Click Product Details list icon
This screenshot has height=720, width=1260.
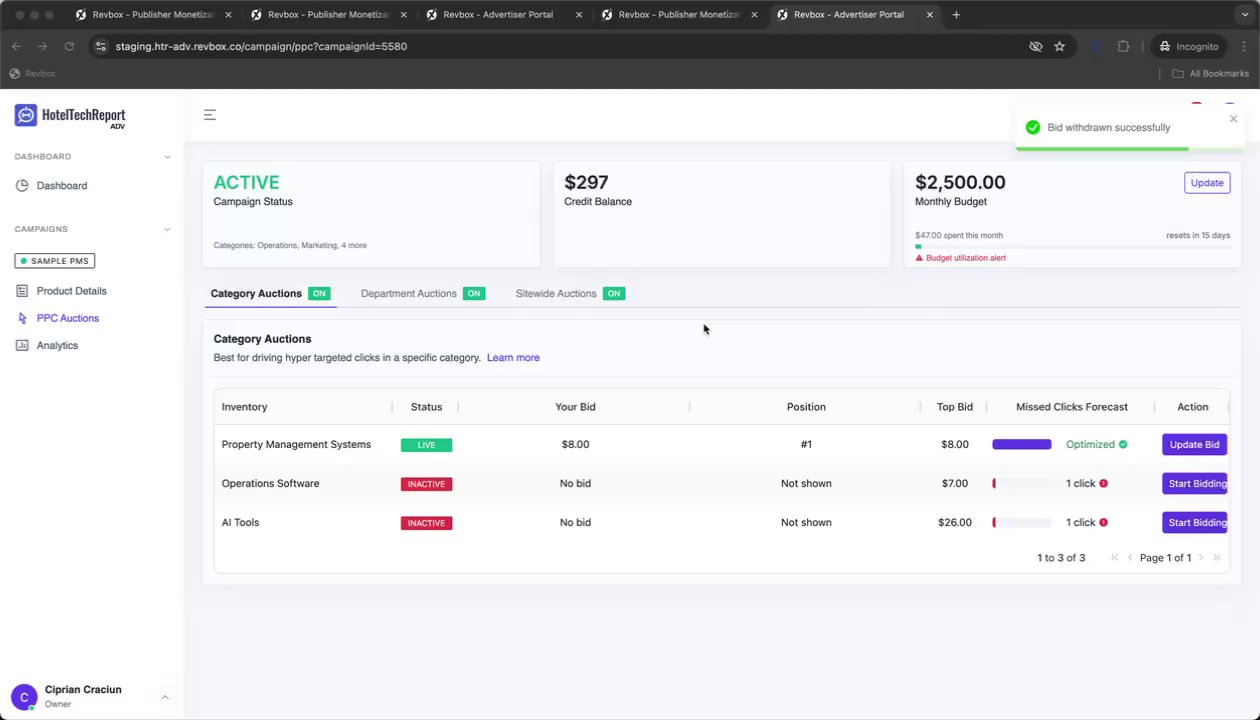(x=22, y=291)
